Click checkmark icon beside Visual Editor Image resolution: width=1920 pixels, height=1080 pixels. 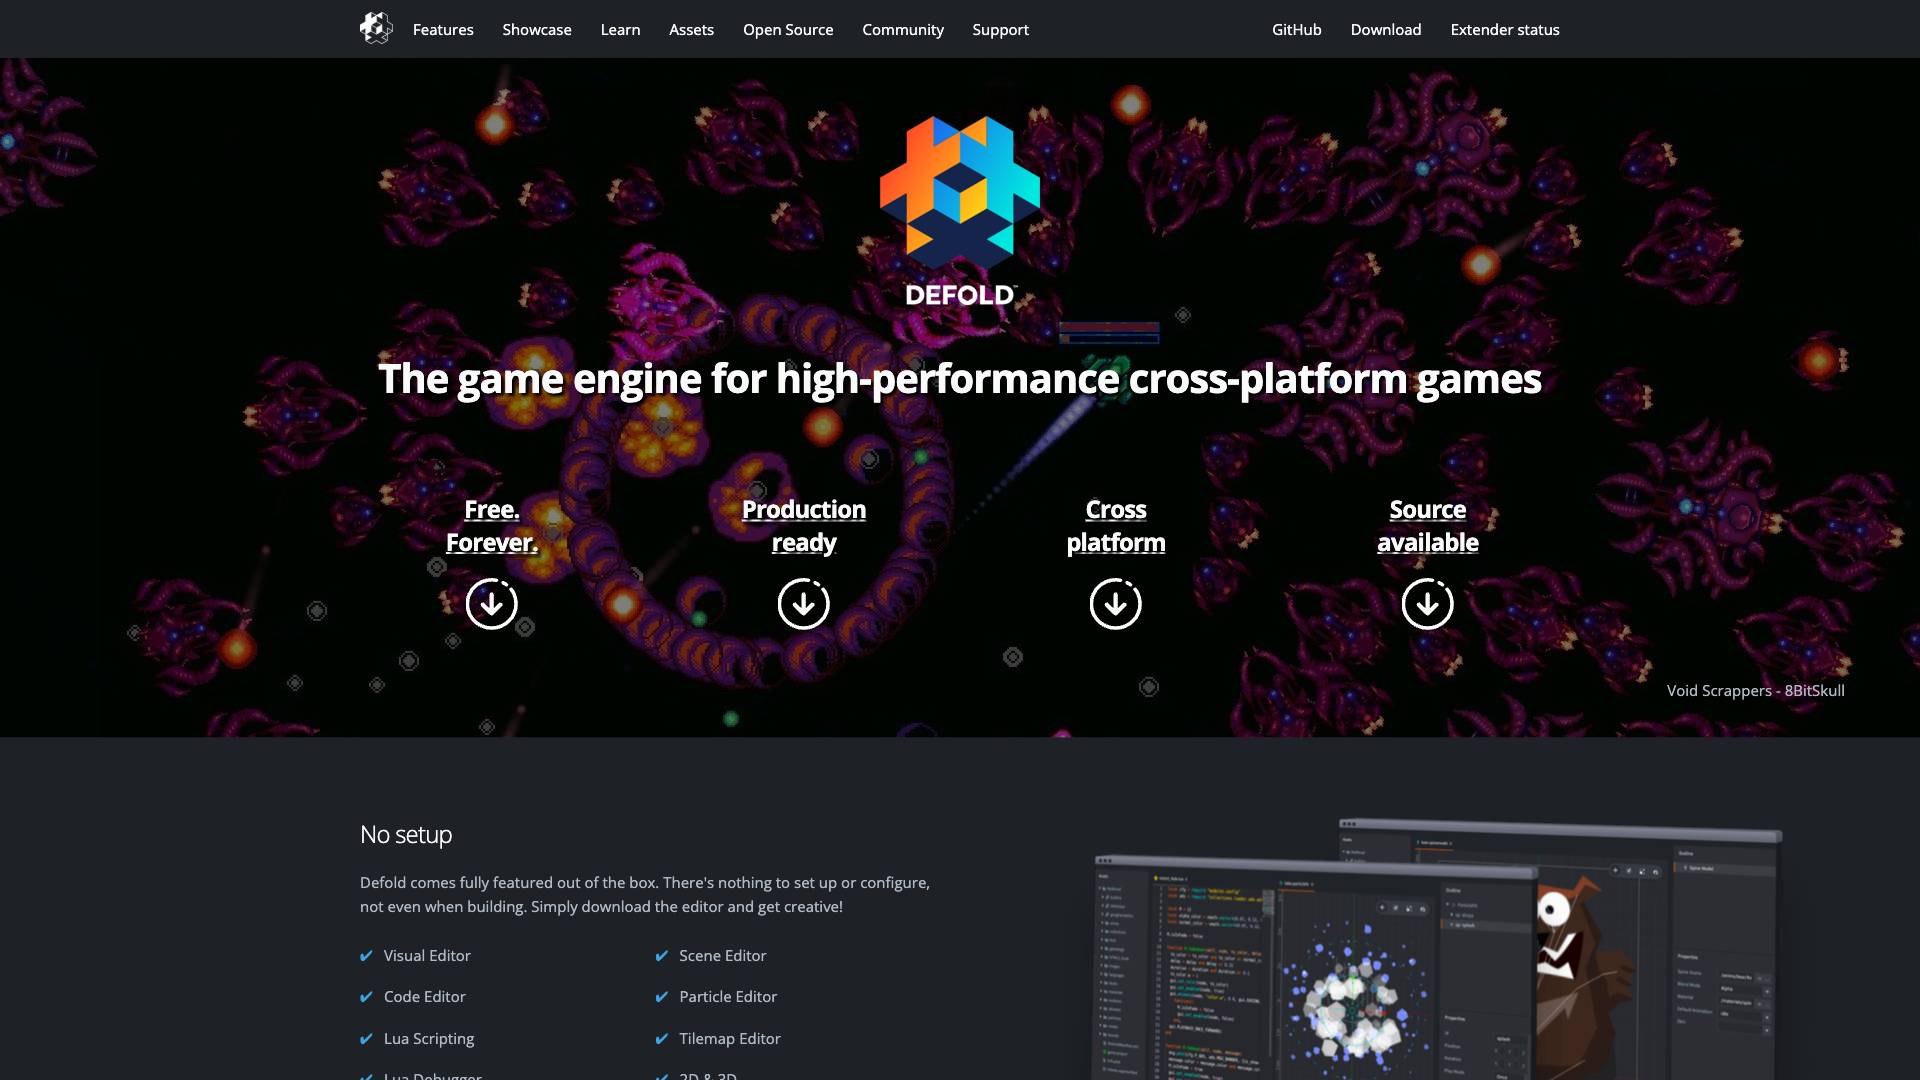pyautogui.click(x=366, y=956)
